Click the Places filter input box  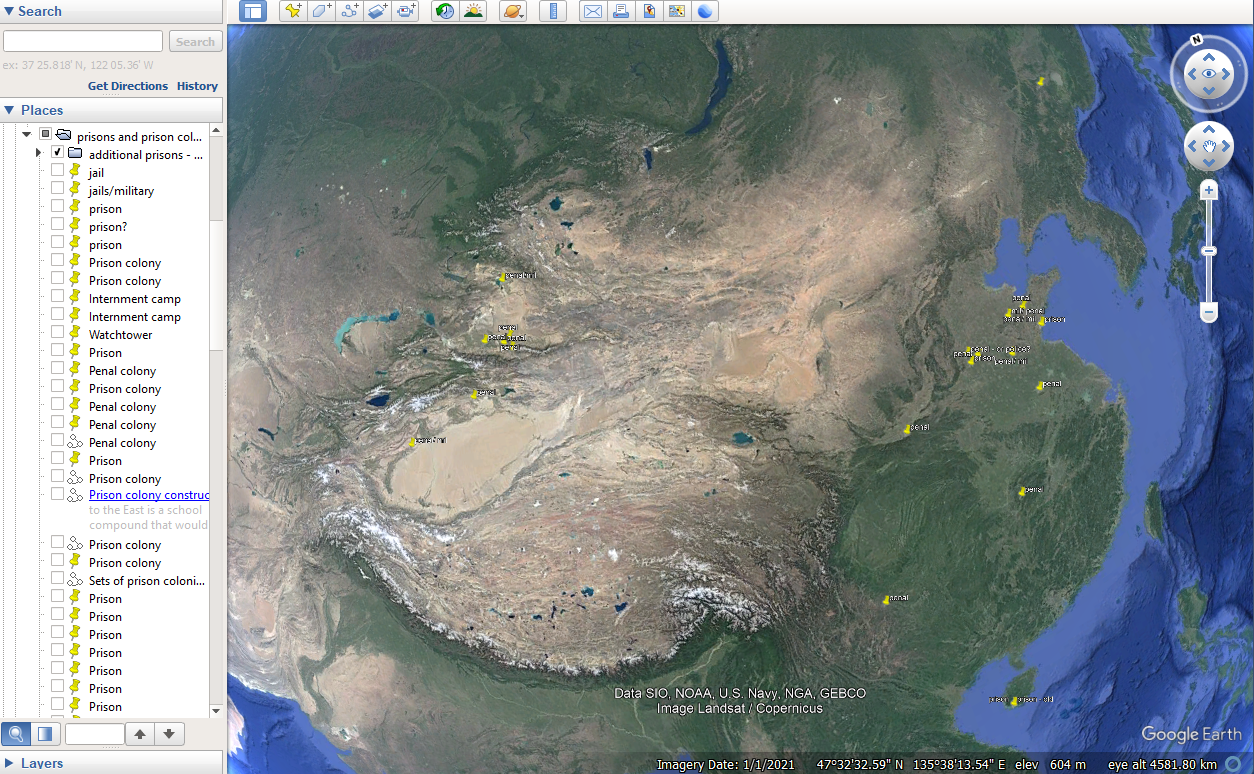tap(95, 734)
